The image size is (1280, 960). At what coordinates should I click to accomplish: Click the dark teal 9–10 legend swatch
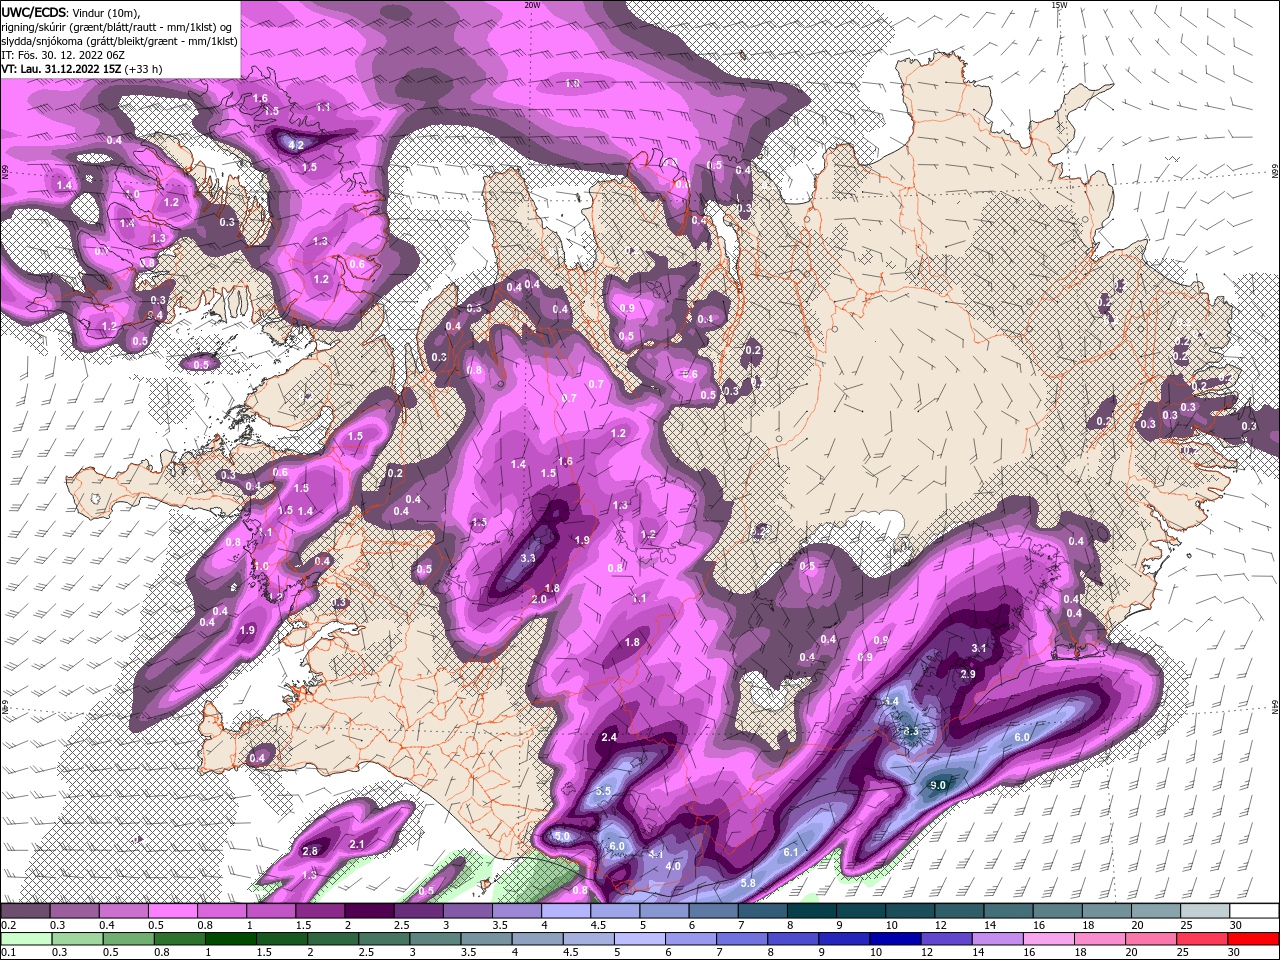tap(862, 911)
